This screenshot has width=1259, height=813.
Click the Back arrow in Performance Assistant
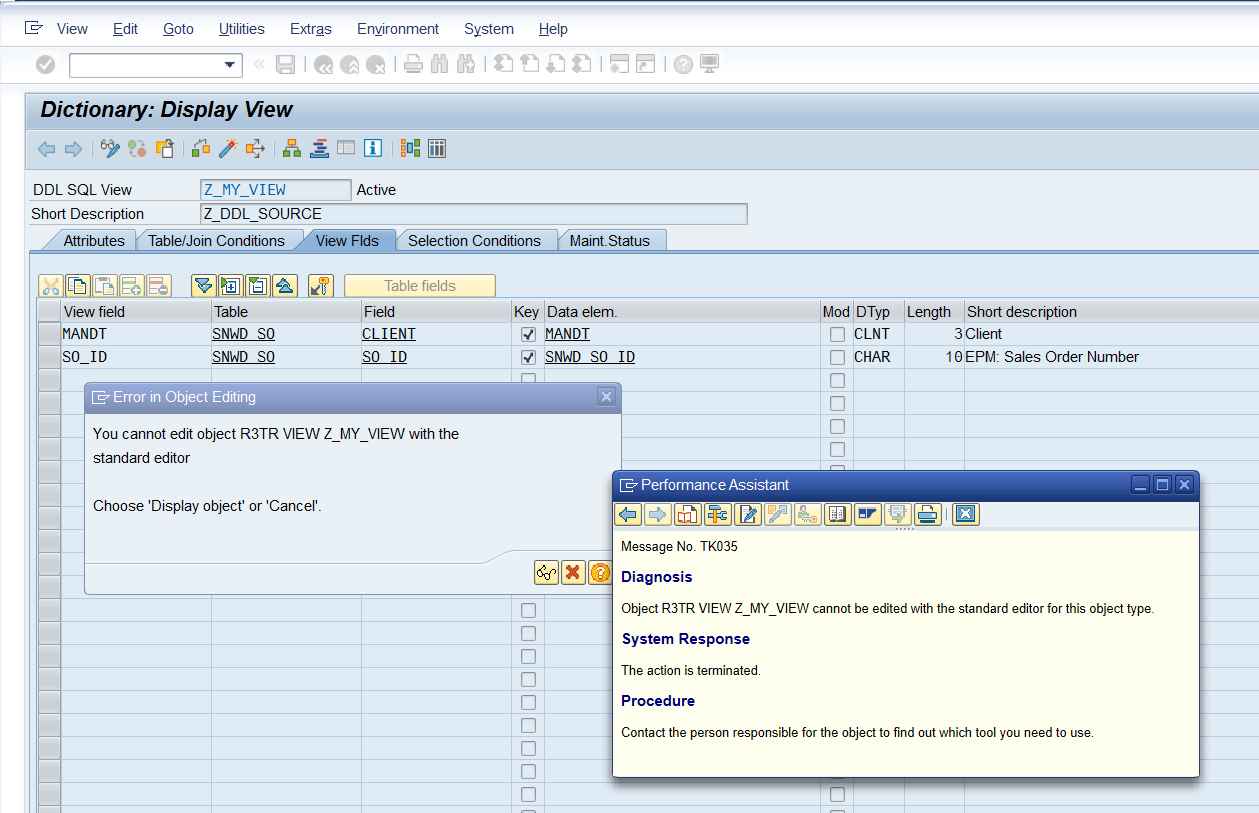[x=628, y=514]
